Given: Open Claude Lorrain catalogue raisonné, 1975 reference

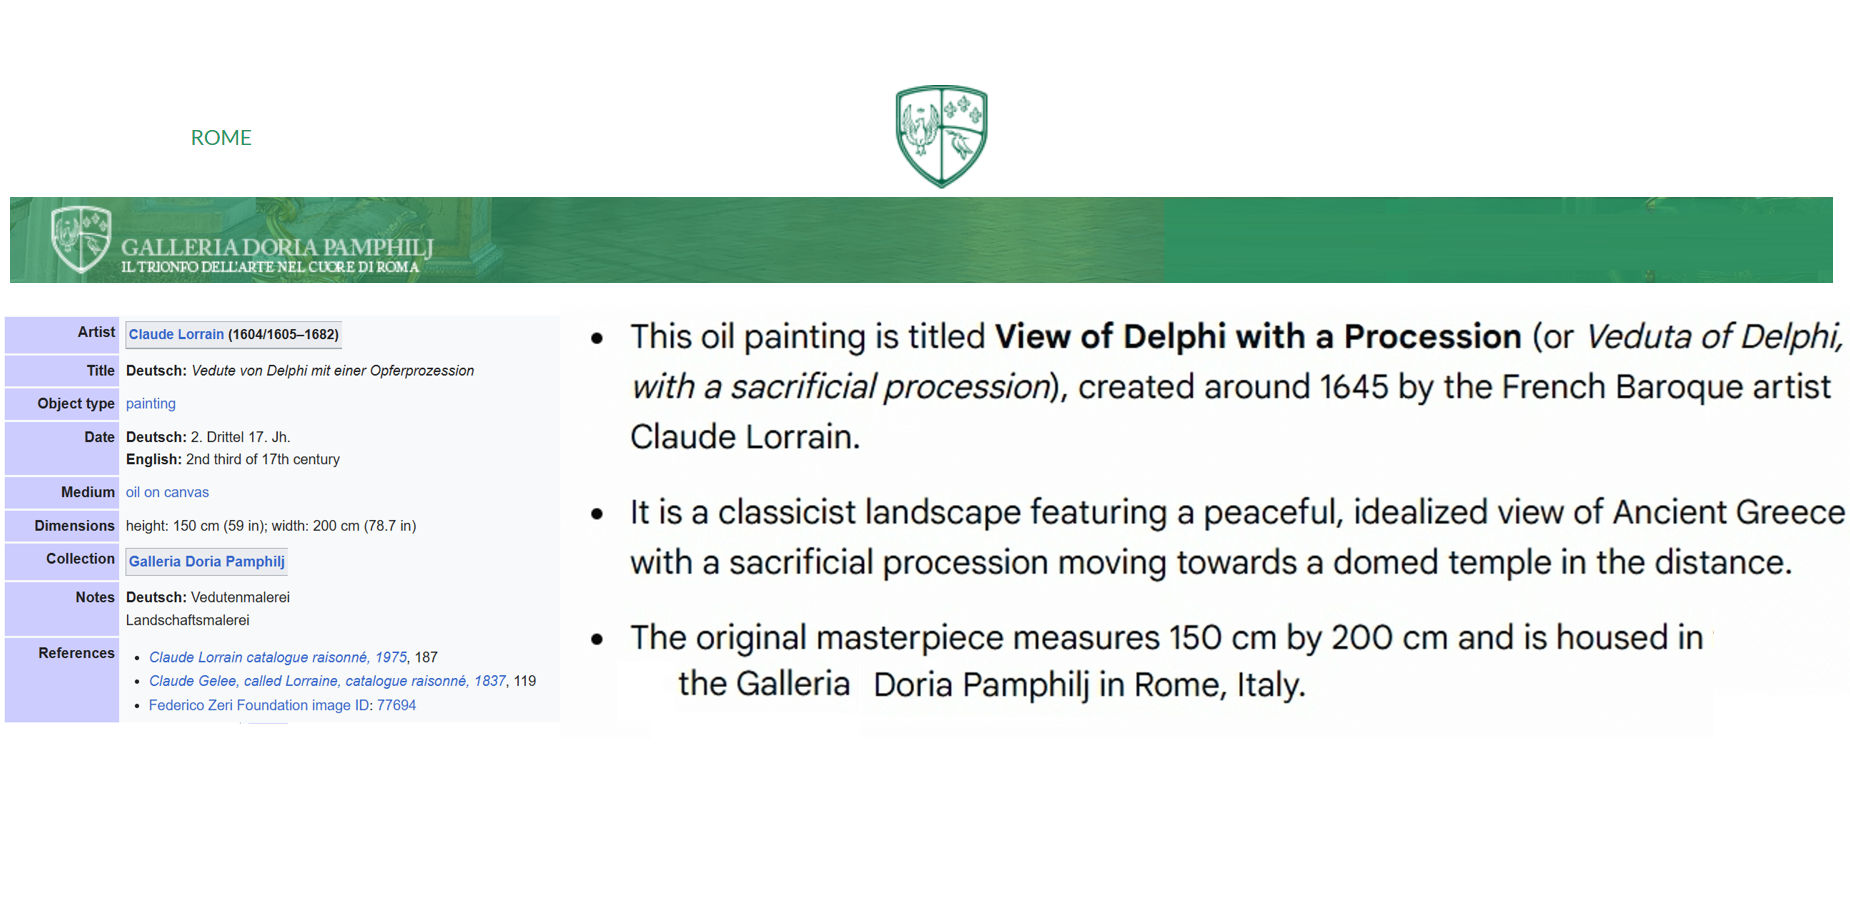Looking at the screenshot, I should click(278, 657).
